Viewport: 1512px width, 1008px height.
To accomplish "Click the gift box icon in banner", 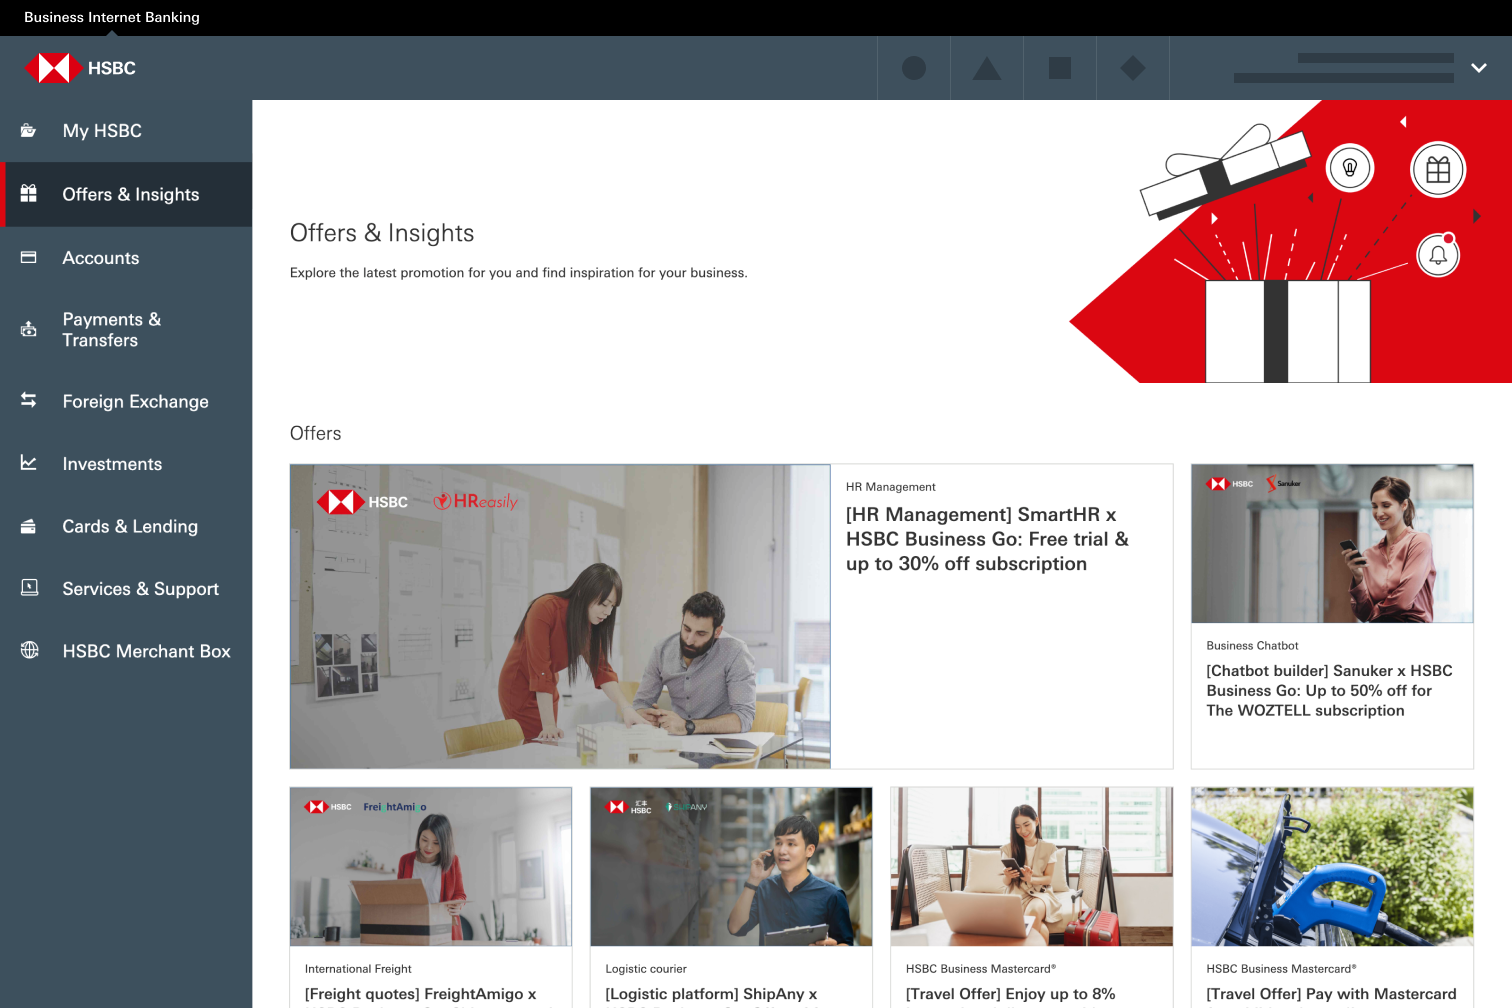I will pyautogui.click(x=1437, y=170).
